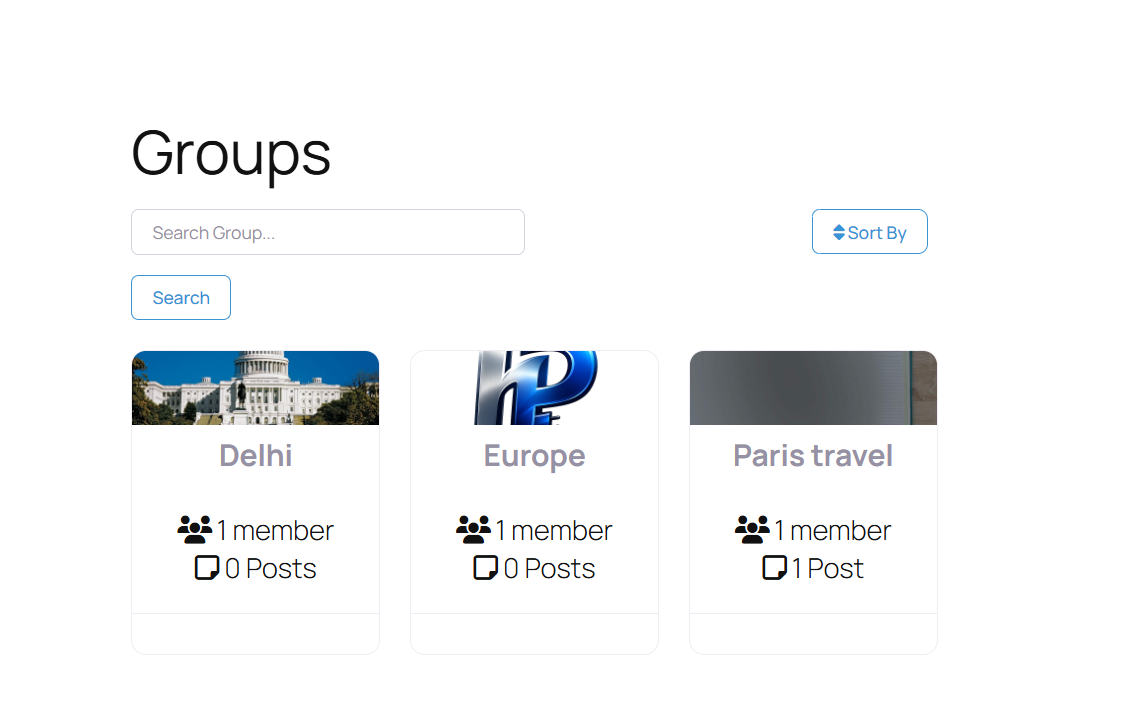Expand sorting options for groups
Screen dimensions: 1129x706
tap(869, 231)
